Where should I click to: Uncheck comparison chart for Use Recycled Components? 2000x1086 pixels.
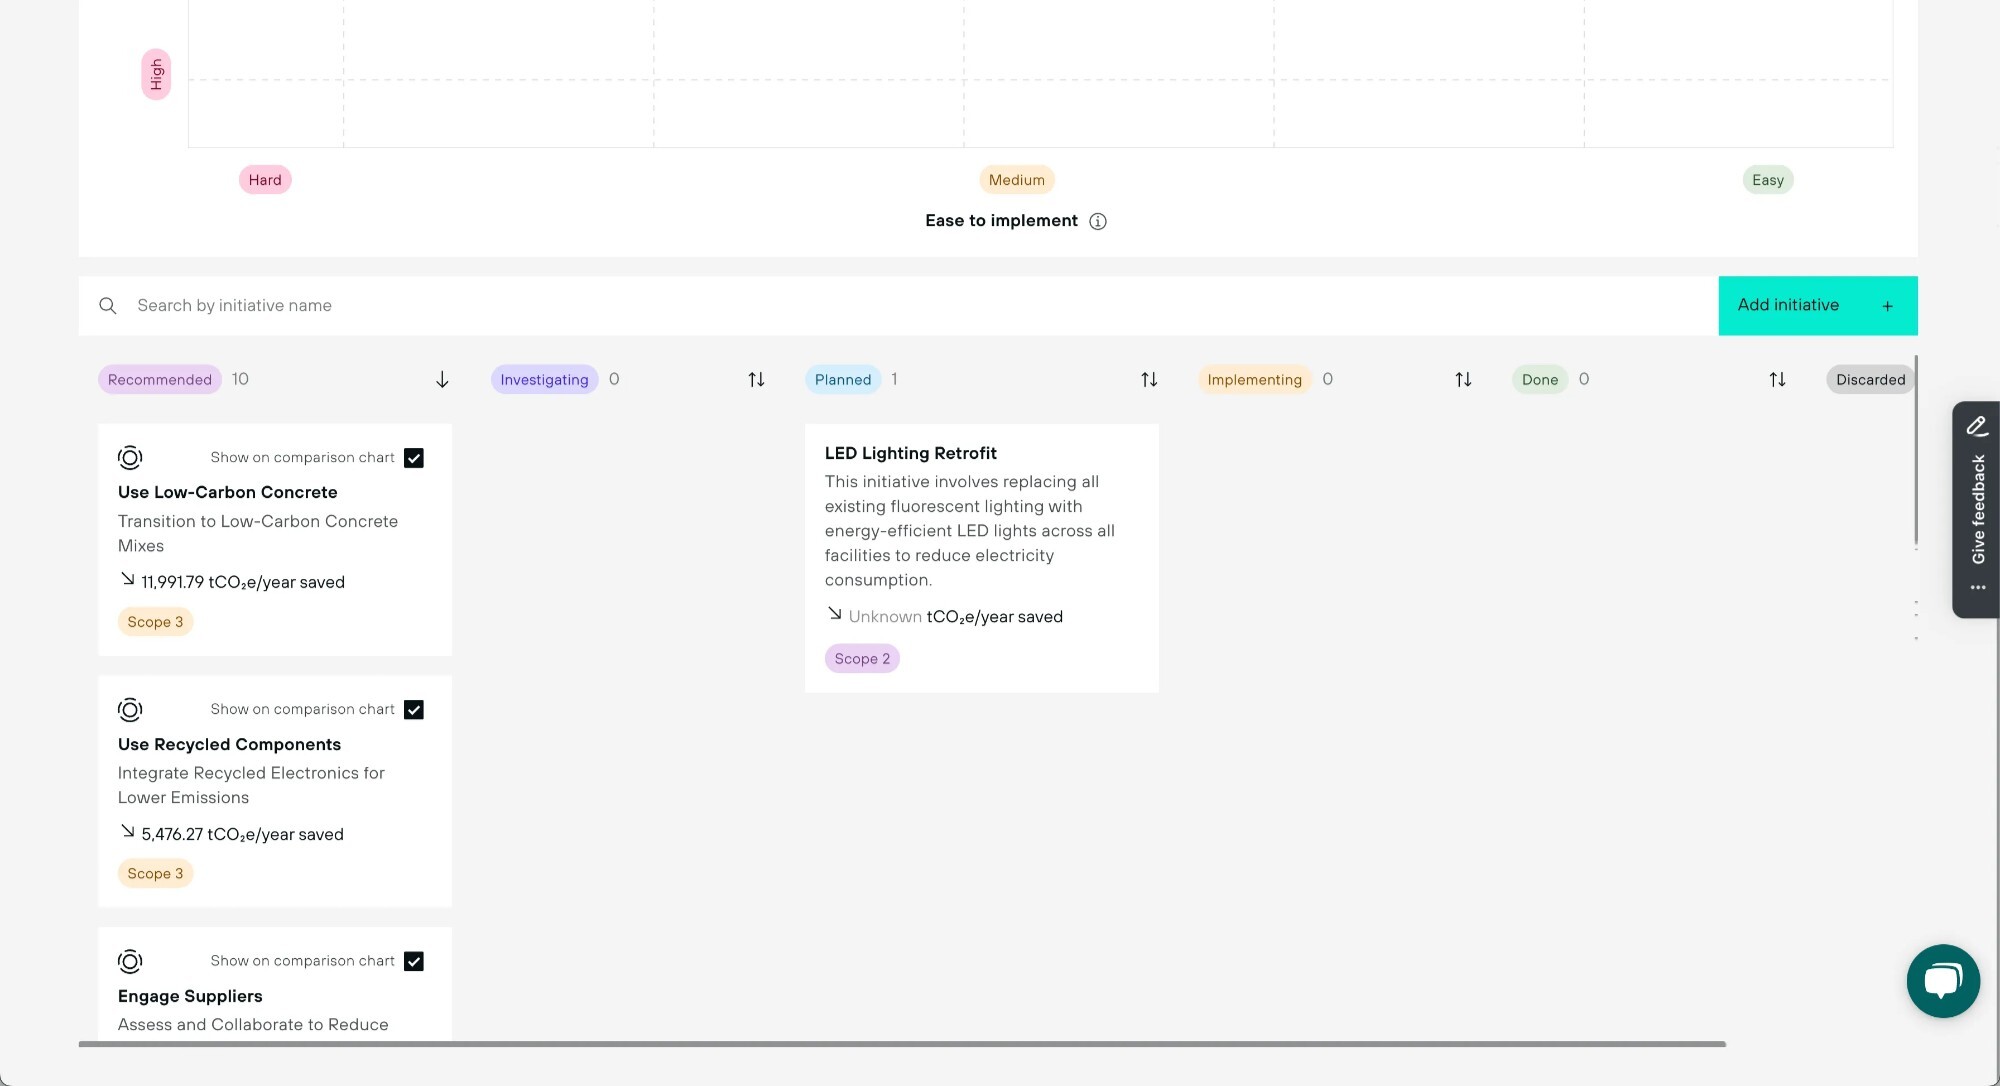[x=414, y=710]
